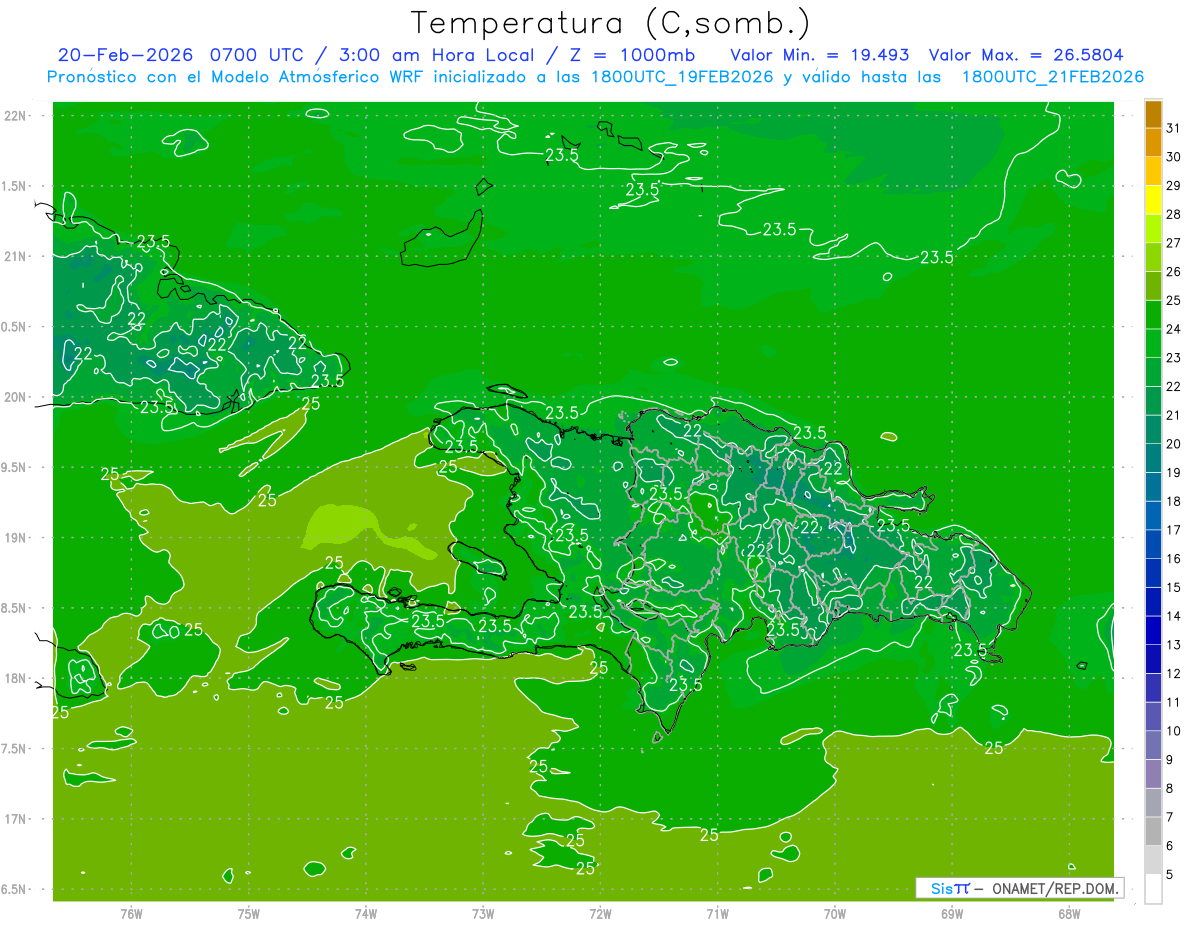Click the '19N' latitude axis label

16,538
